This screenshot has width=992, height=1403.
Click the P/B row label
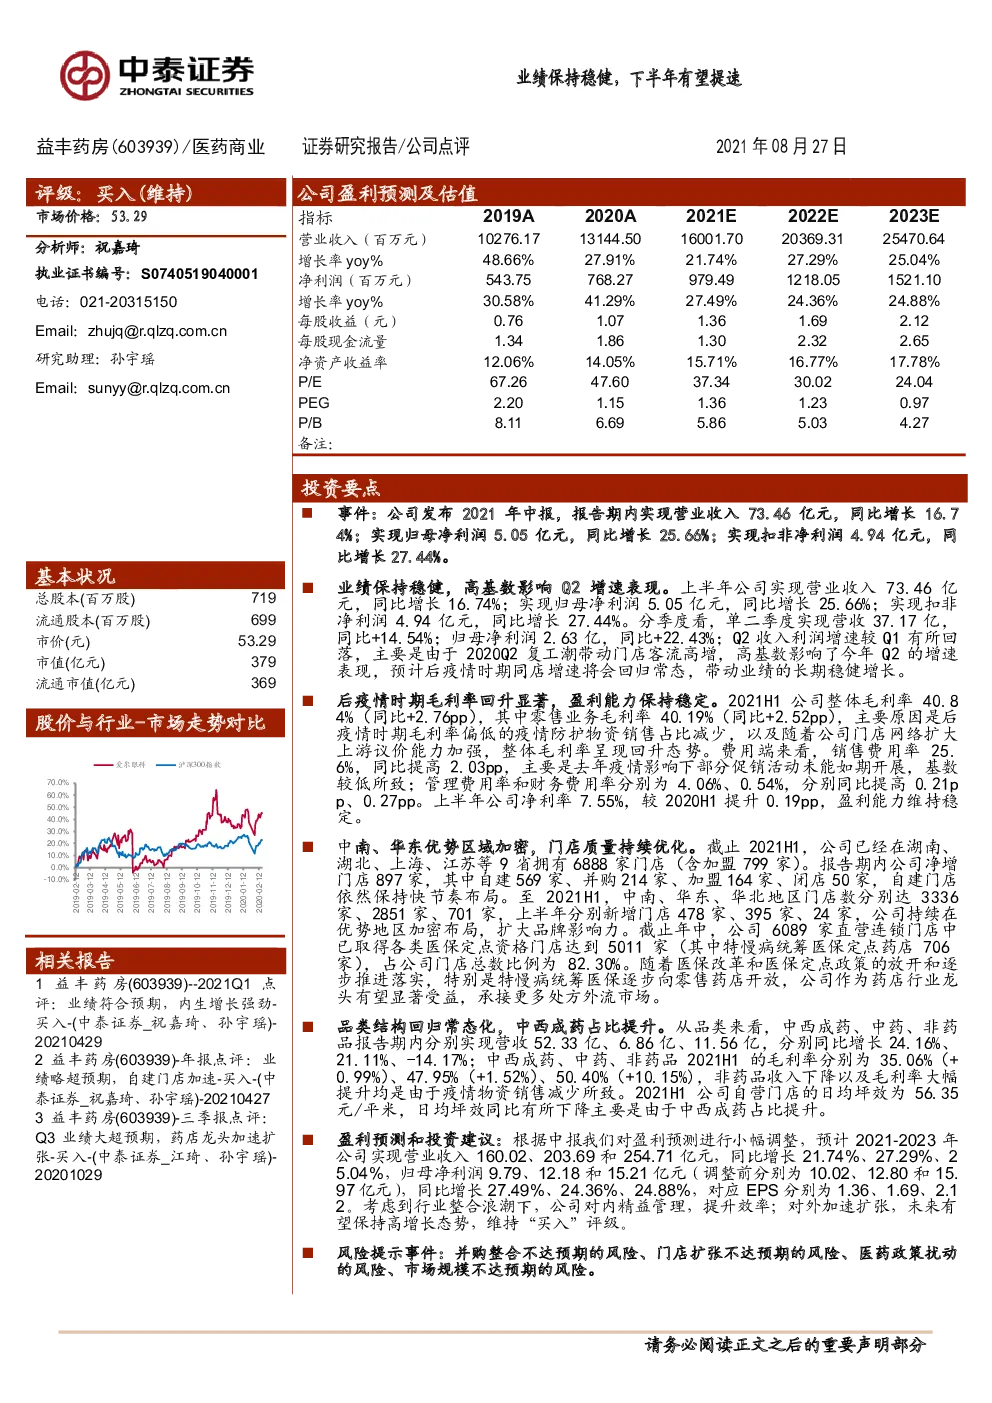tap(310, 423)
